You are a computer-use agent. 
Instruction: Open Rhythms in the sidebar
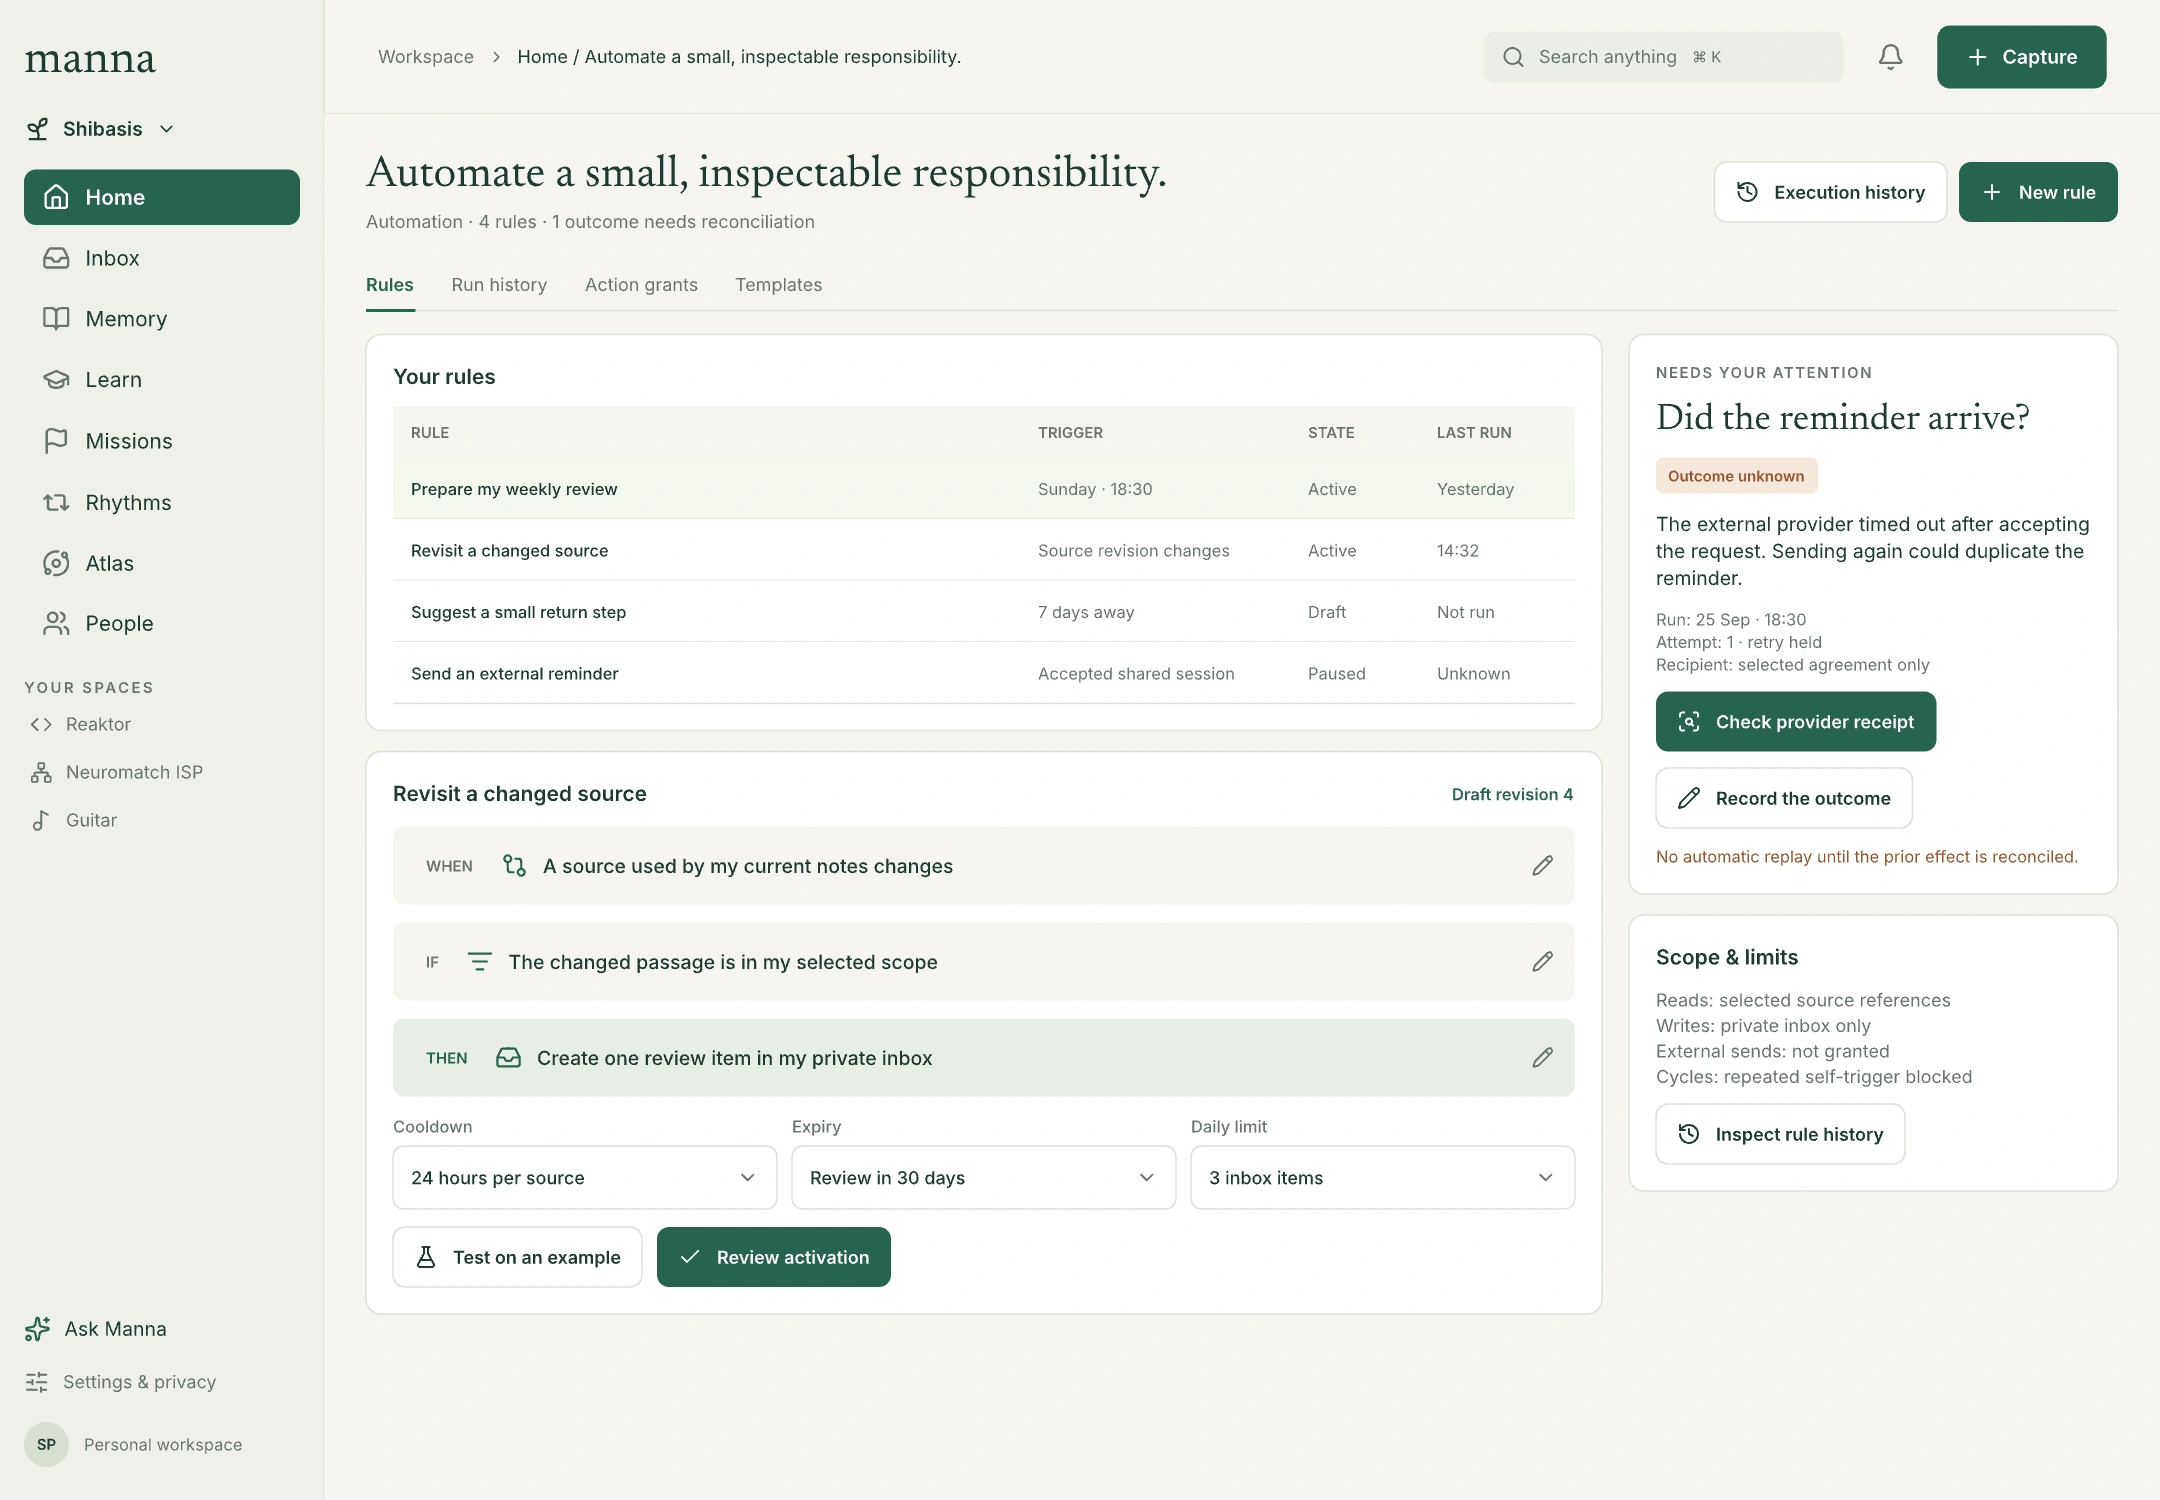[162, 502]
